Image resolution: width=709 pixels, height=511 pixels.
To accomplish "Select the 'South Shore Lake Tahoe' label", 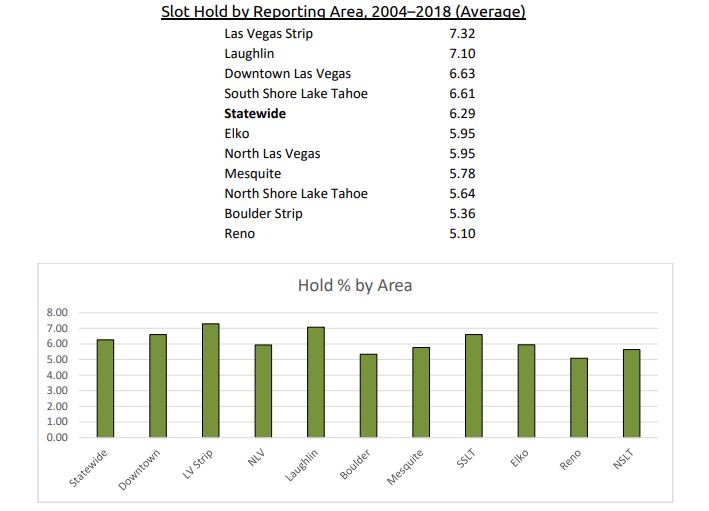I will click(296, 93).
